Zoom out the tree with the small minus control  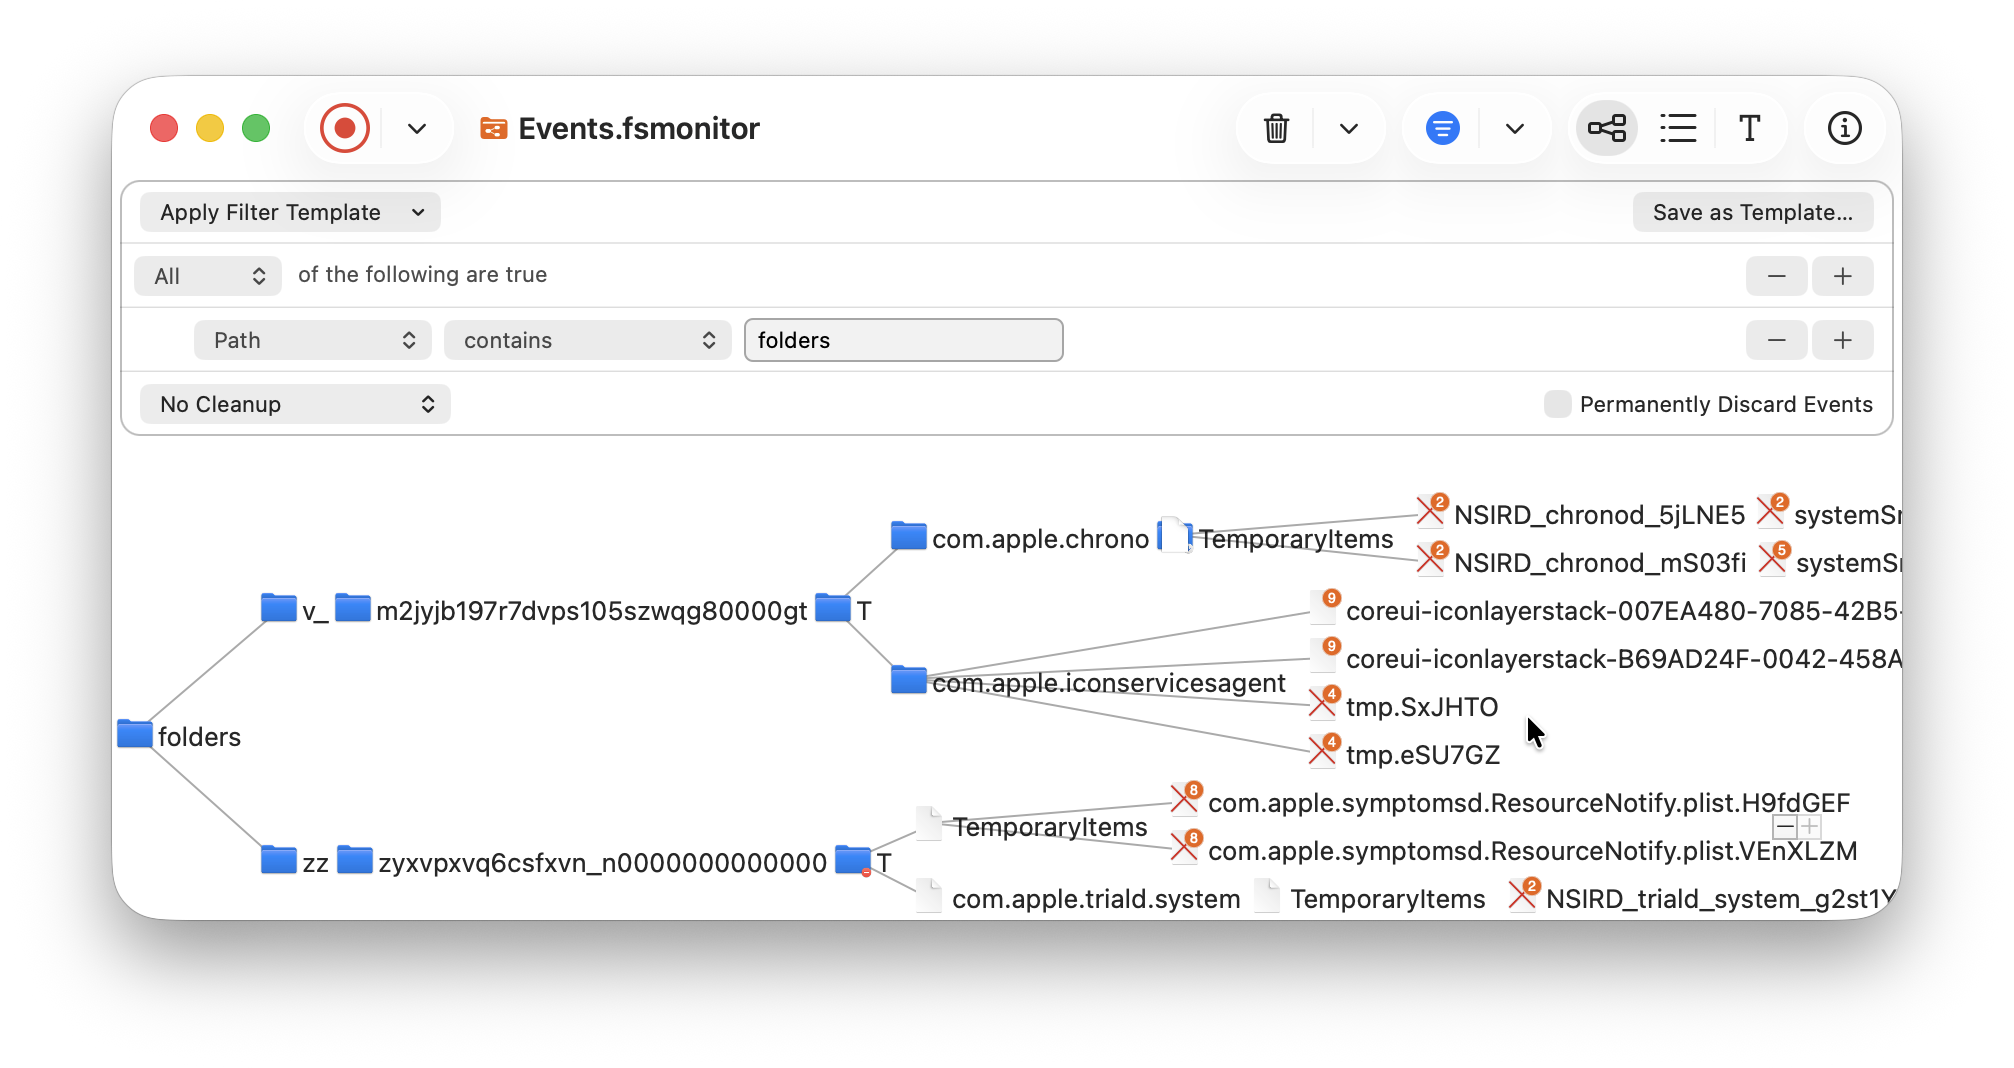(1784, 827)
